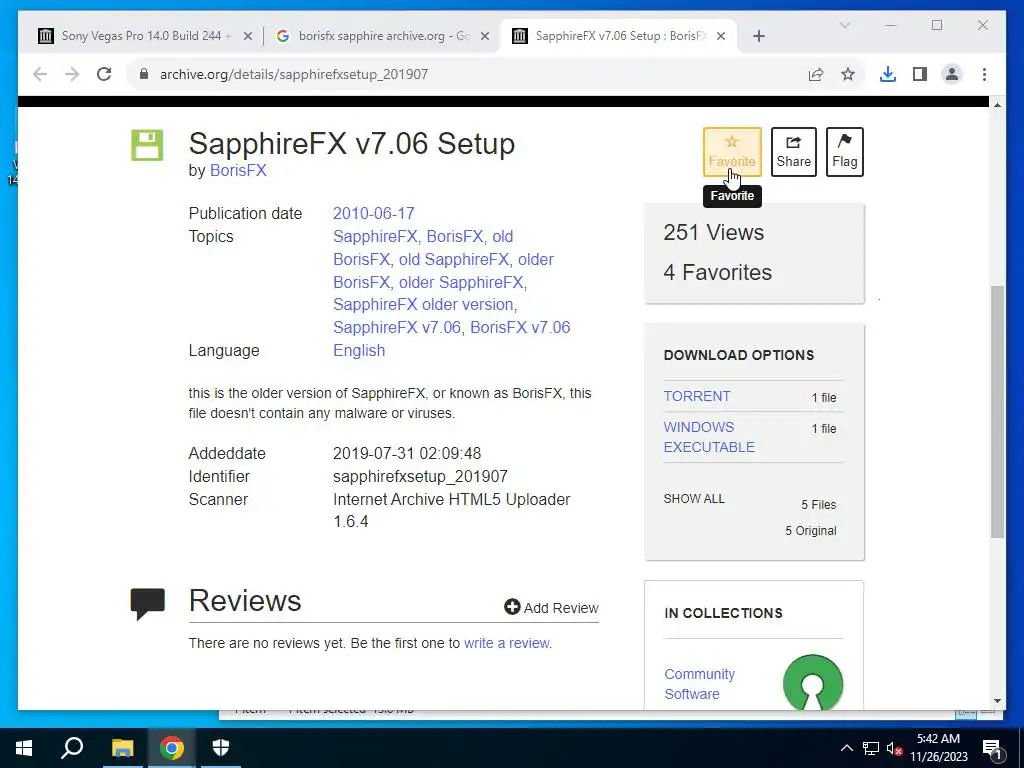Close the SapphireFX v7.06 Setup tab

point(721,37)
